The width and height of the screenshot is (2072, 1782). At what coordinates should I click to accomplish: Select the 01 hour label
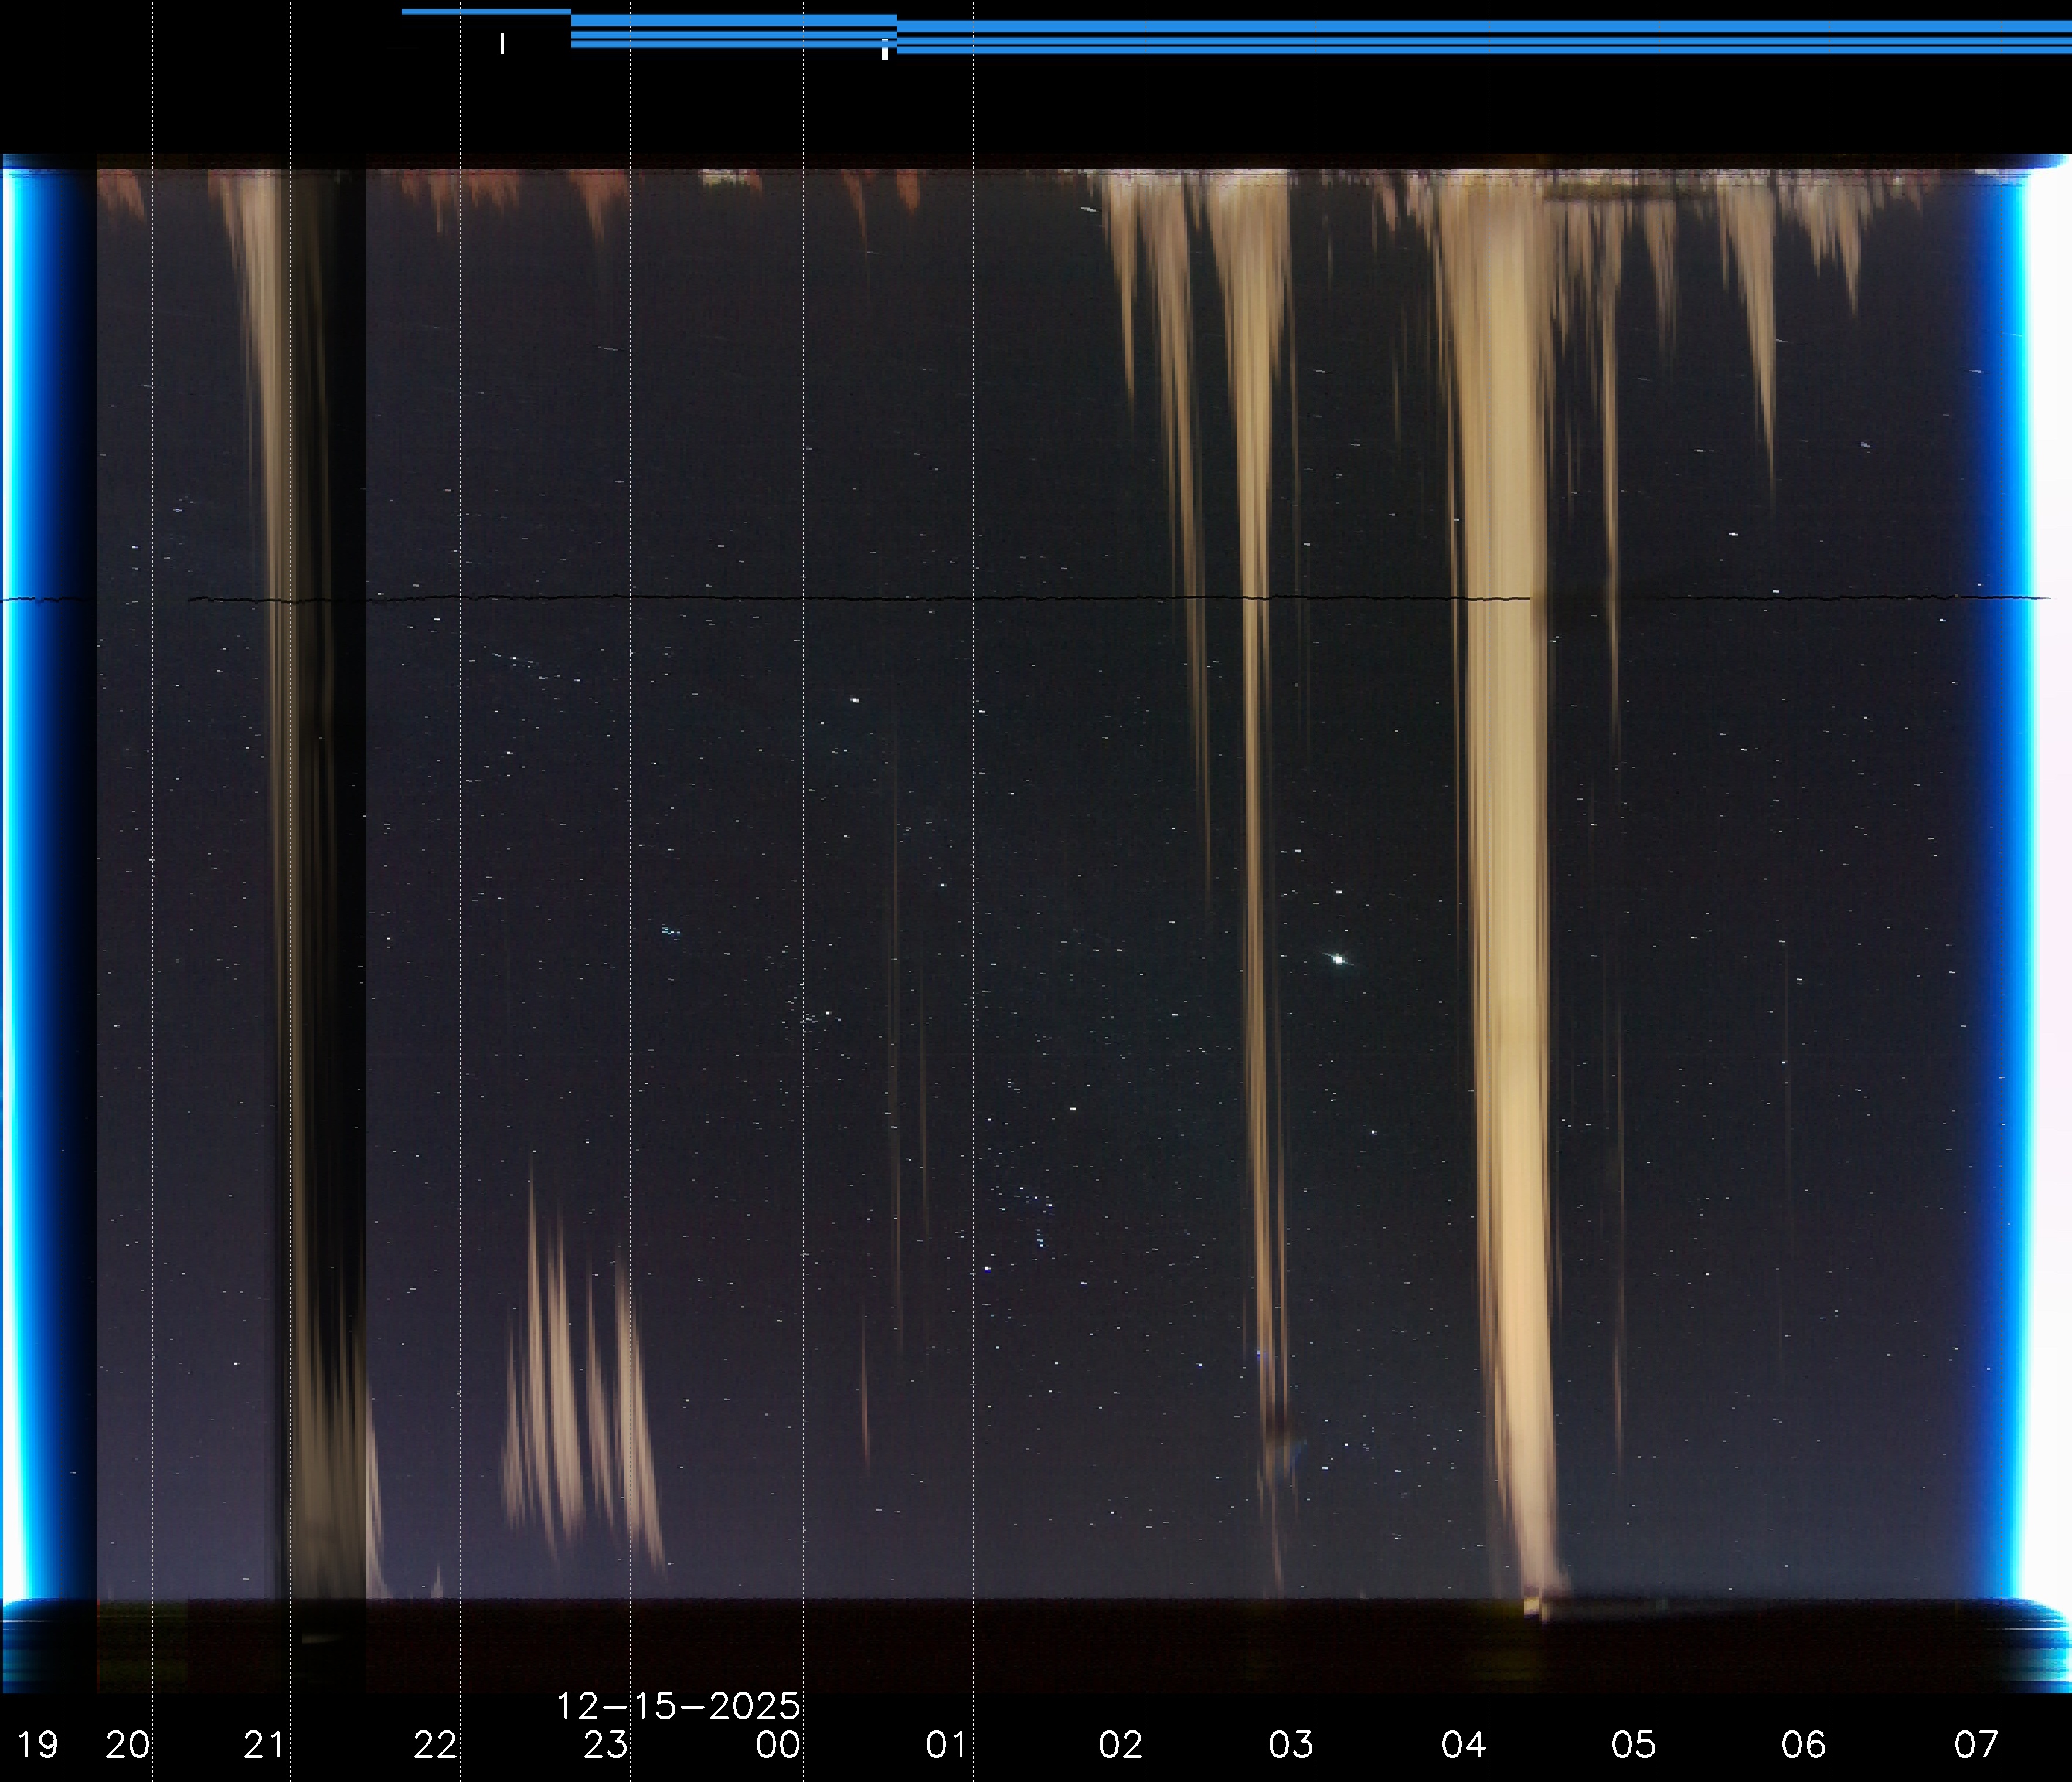(x=946, y=1745)
